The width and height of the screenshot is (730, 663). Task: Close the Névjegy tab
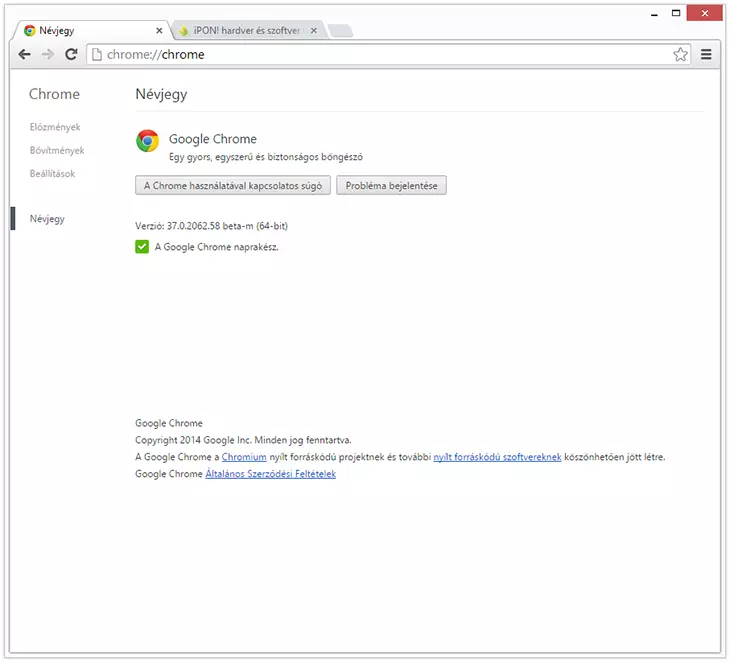(x=159, y=30)
